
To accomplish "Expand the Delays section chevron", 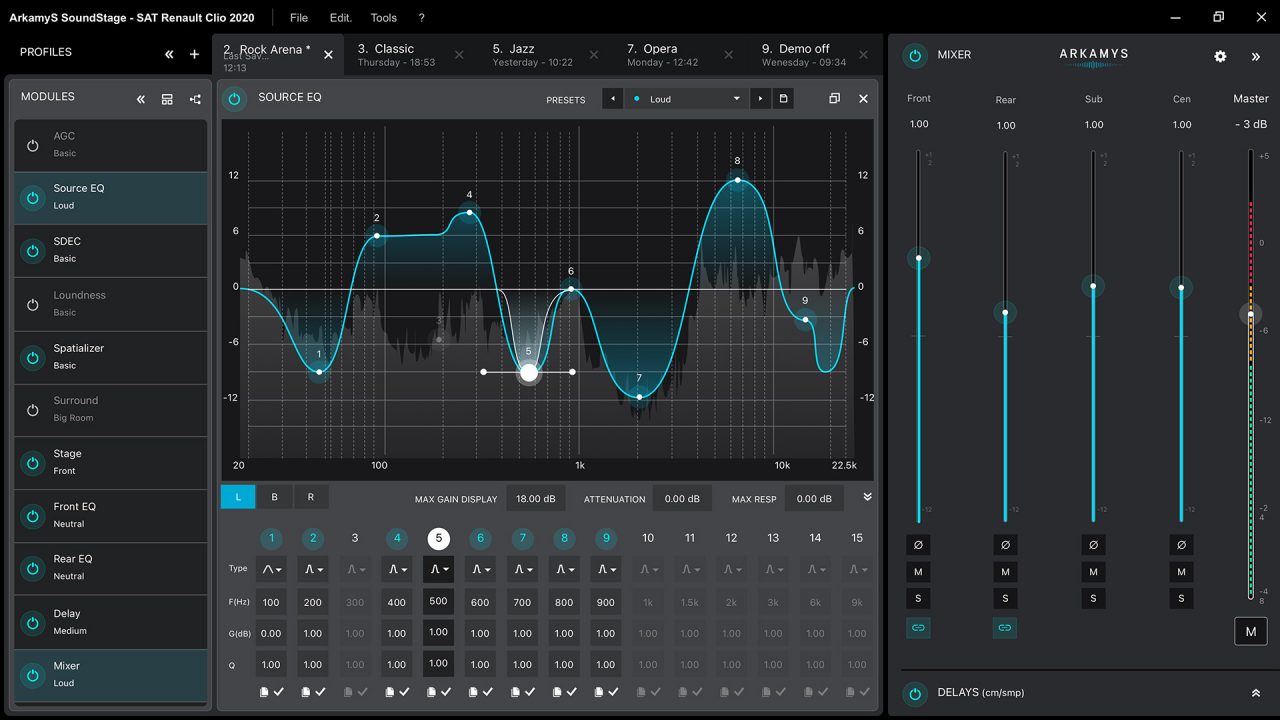I will tap(1255, 693).
